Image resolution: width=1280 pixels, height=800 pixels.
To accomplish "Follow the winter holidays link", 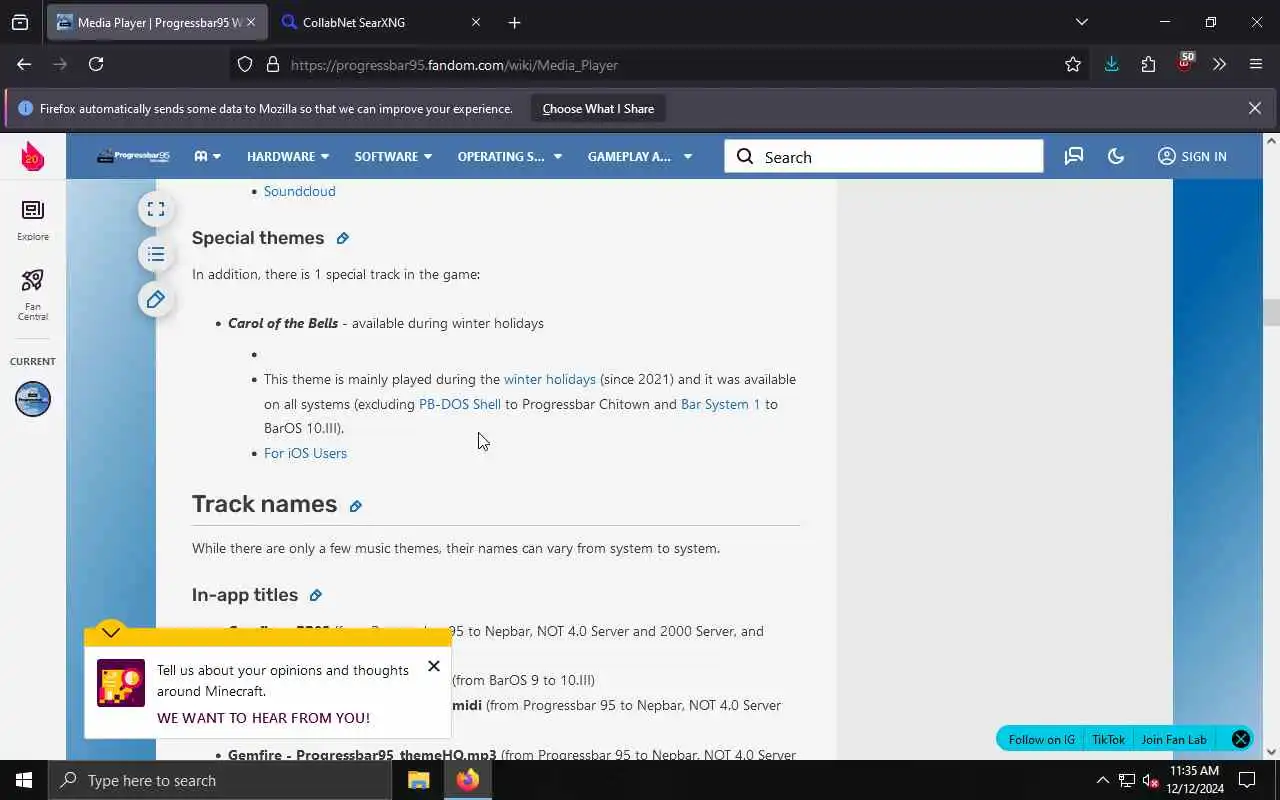I will point(550,379).
